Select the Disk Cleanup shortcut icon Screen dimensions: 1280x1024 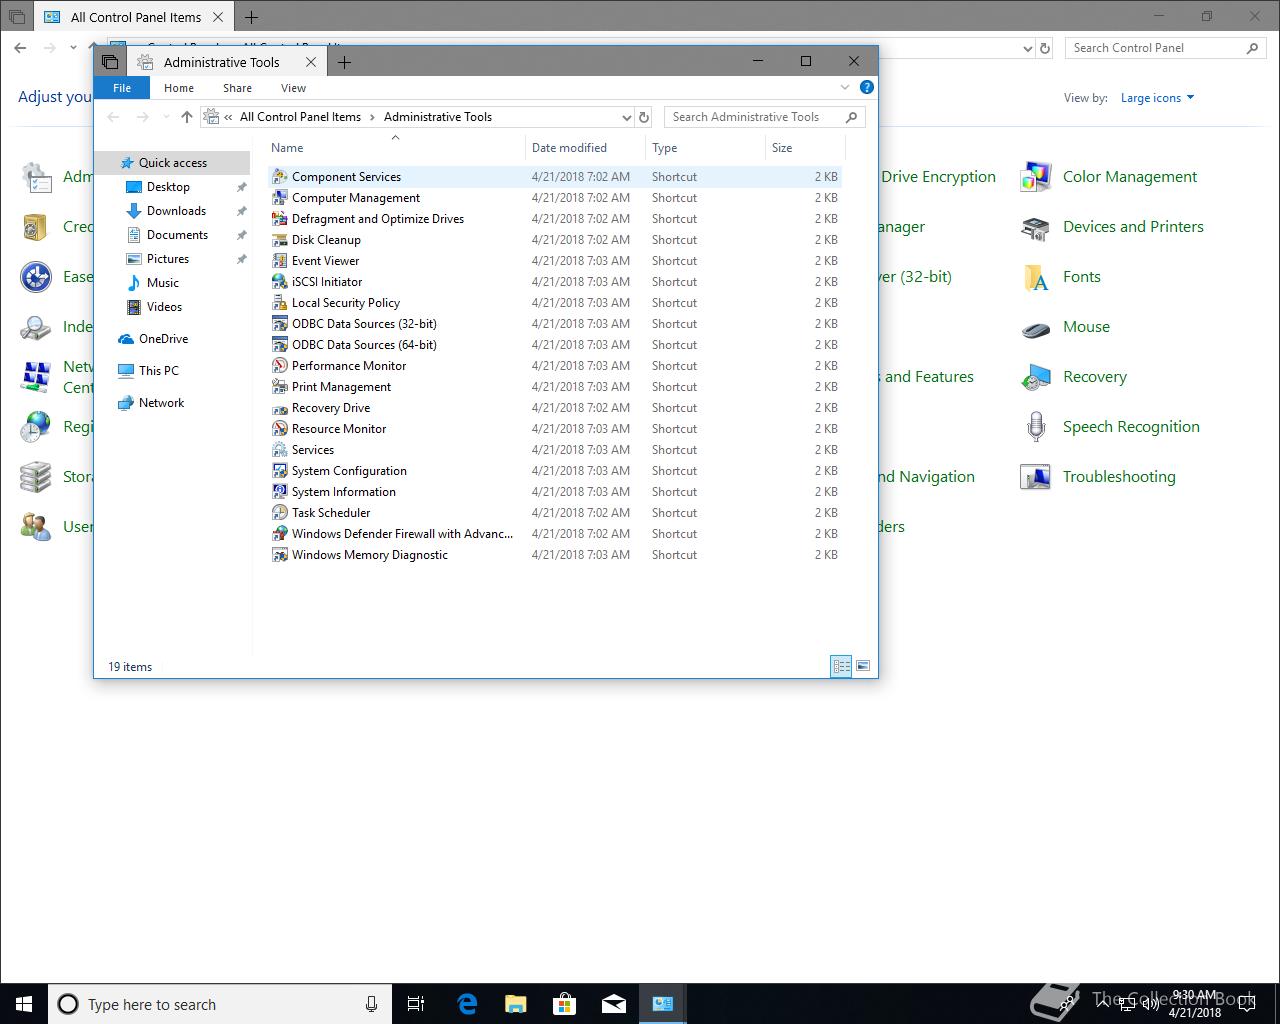[280, 240]
